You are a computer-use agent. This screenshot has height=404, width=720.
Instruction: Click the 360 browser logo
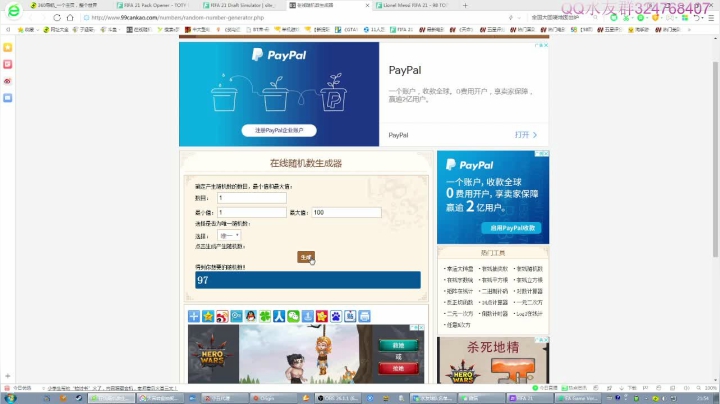(x=14, y=10)
